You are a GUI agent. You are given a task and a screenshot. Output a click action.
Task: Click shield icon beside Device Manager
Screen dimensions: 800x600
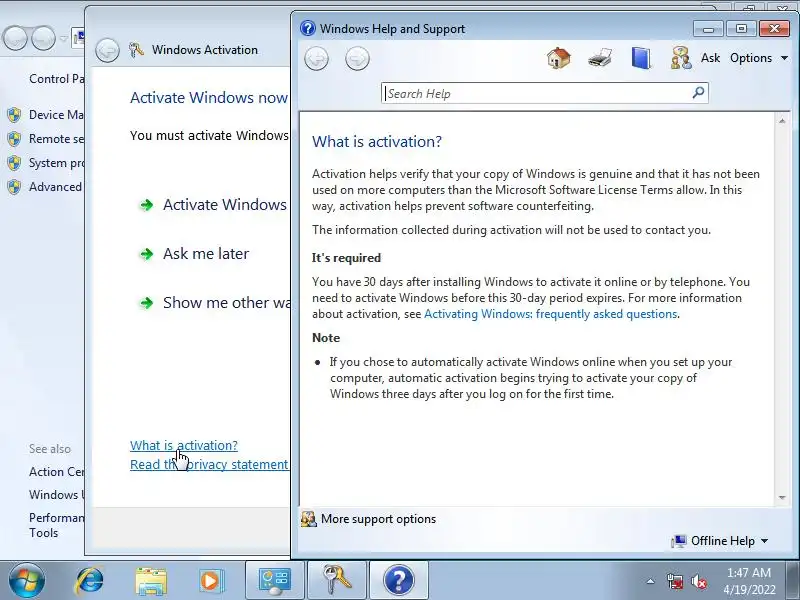click(x=14, y=115)
